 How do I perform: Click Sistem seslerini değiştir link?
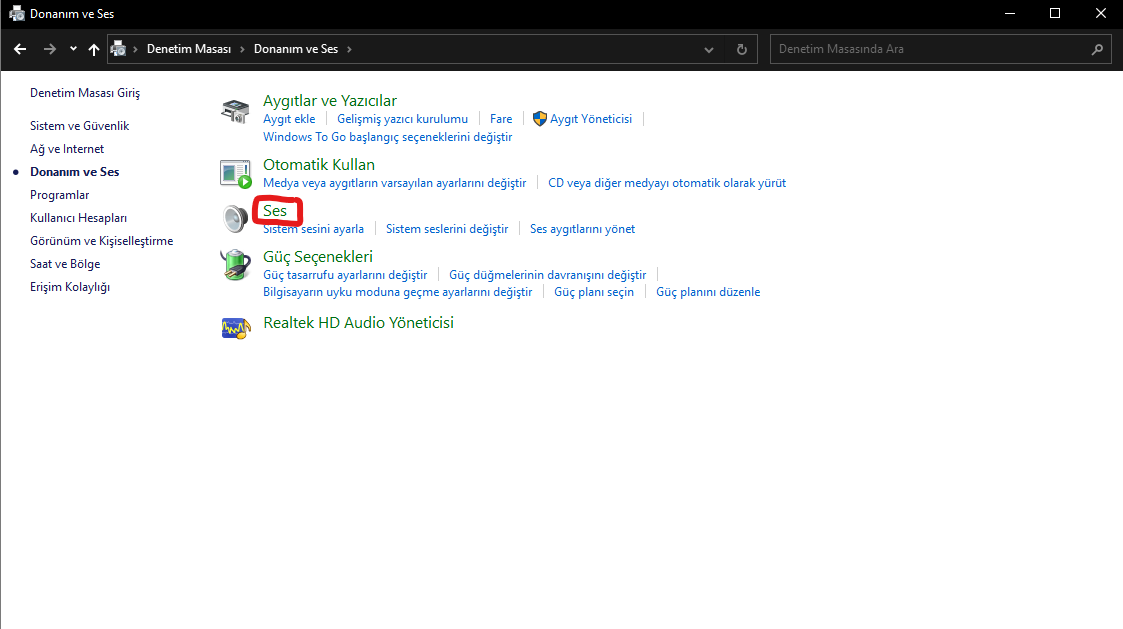(x=447, y=229)
